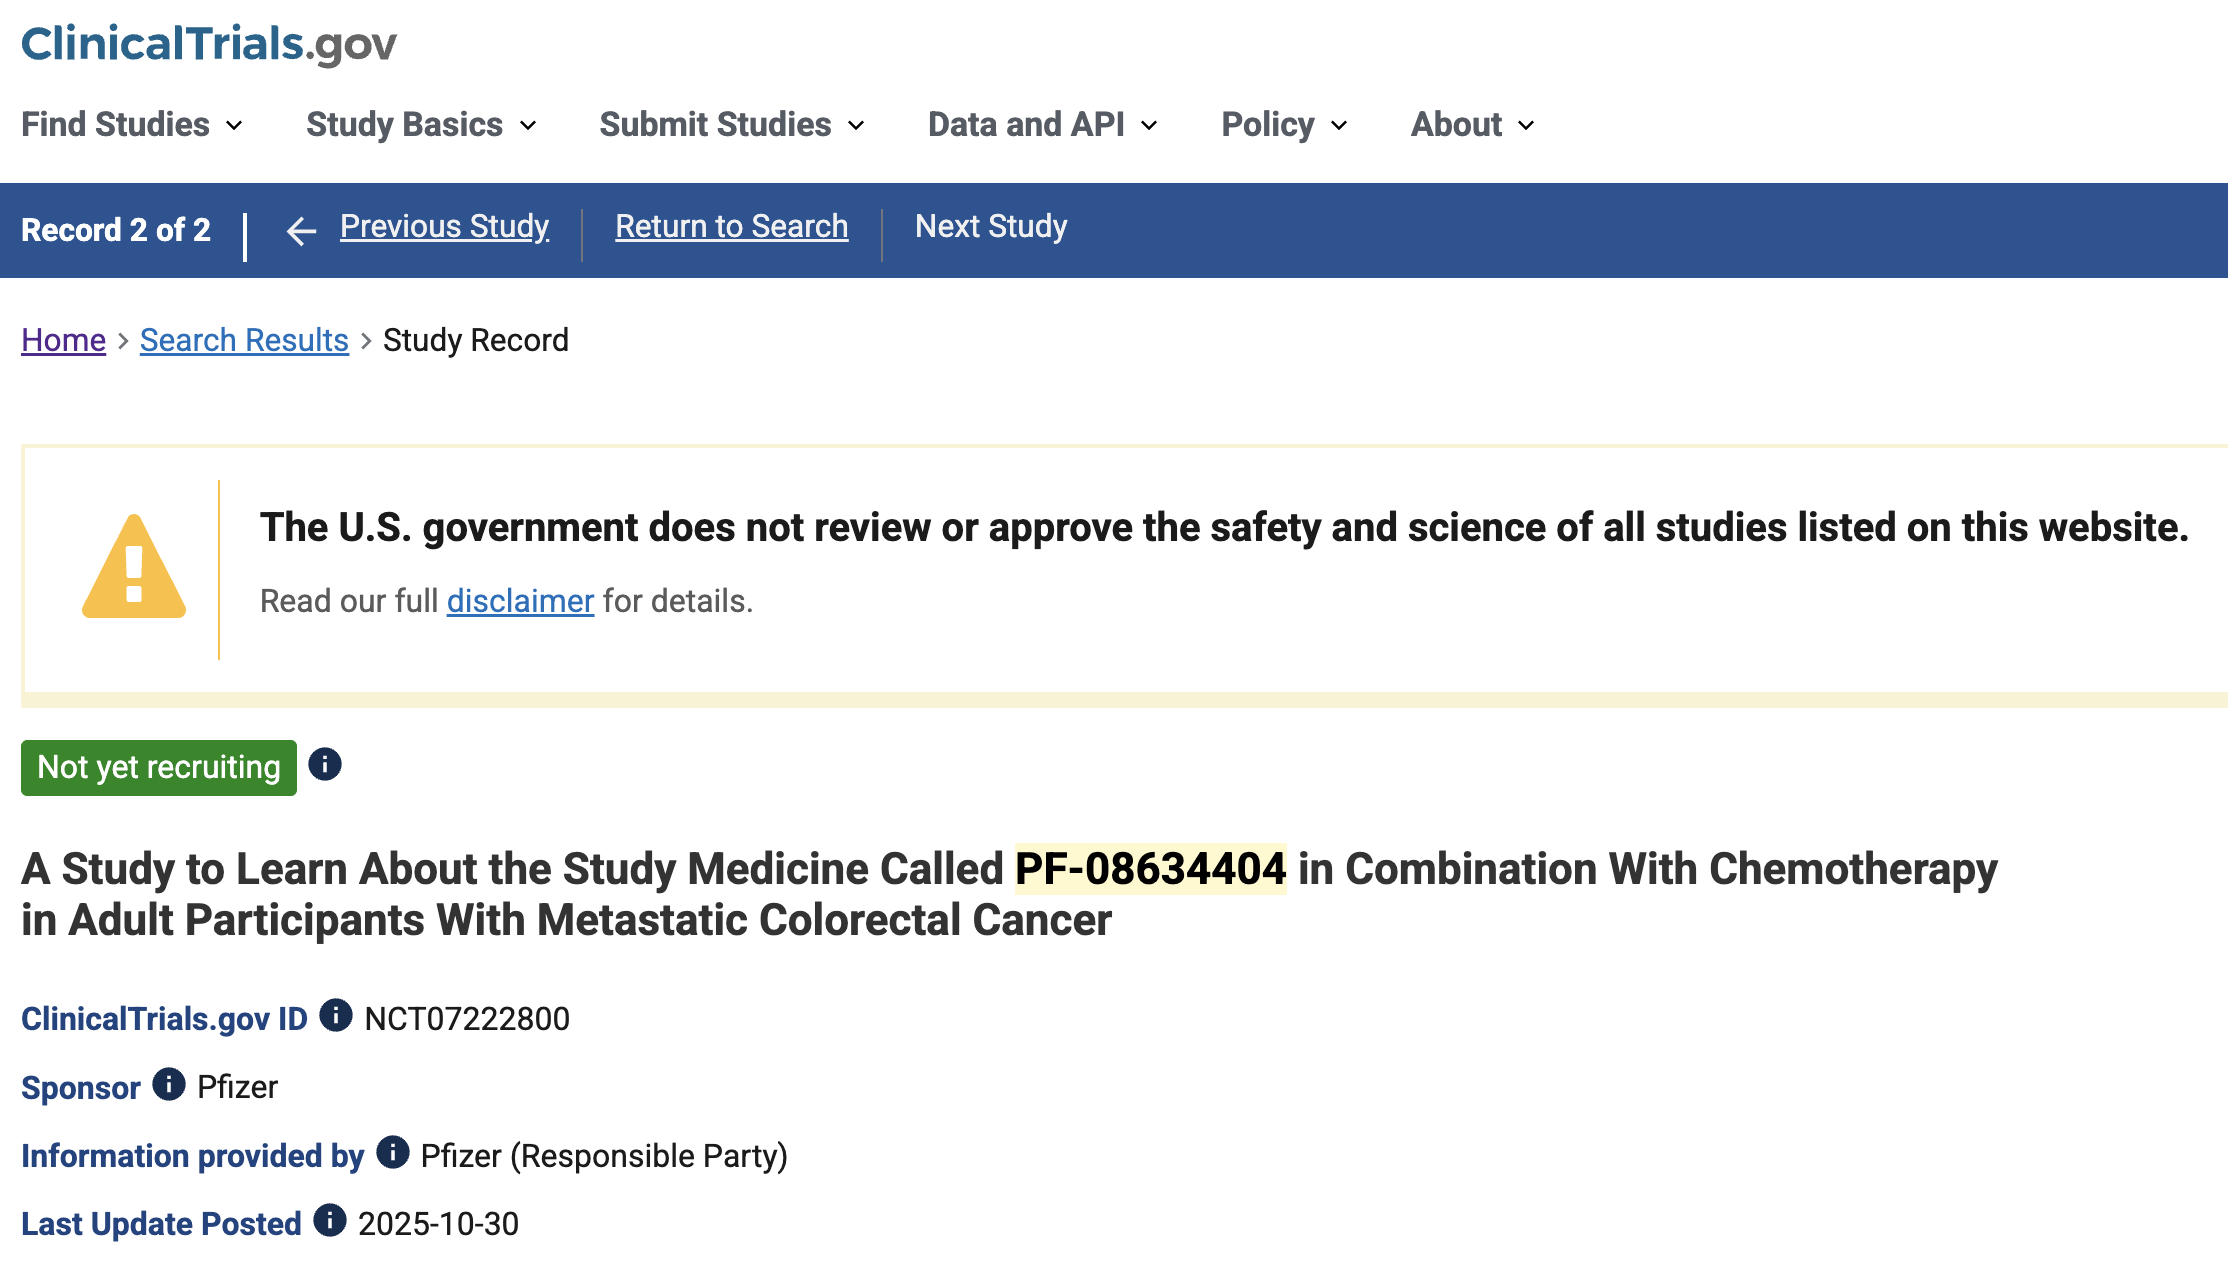The width and height of the screenshot is (2228, 1278).
Task: Click info icon beside Information provided by
Action: [x=393, y=1153]
